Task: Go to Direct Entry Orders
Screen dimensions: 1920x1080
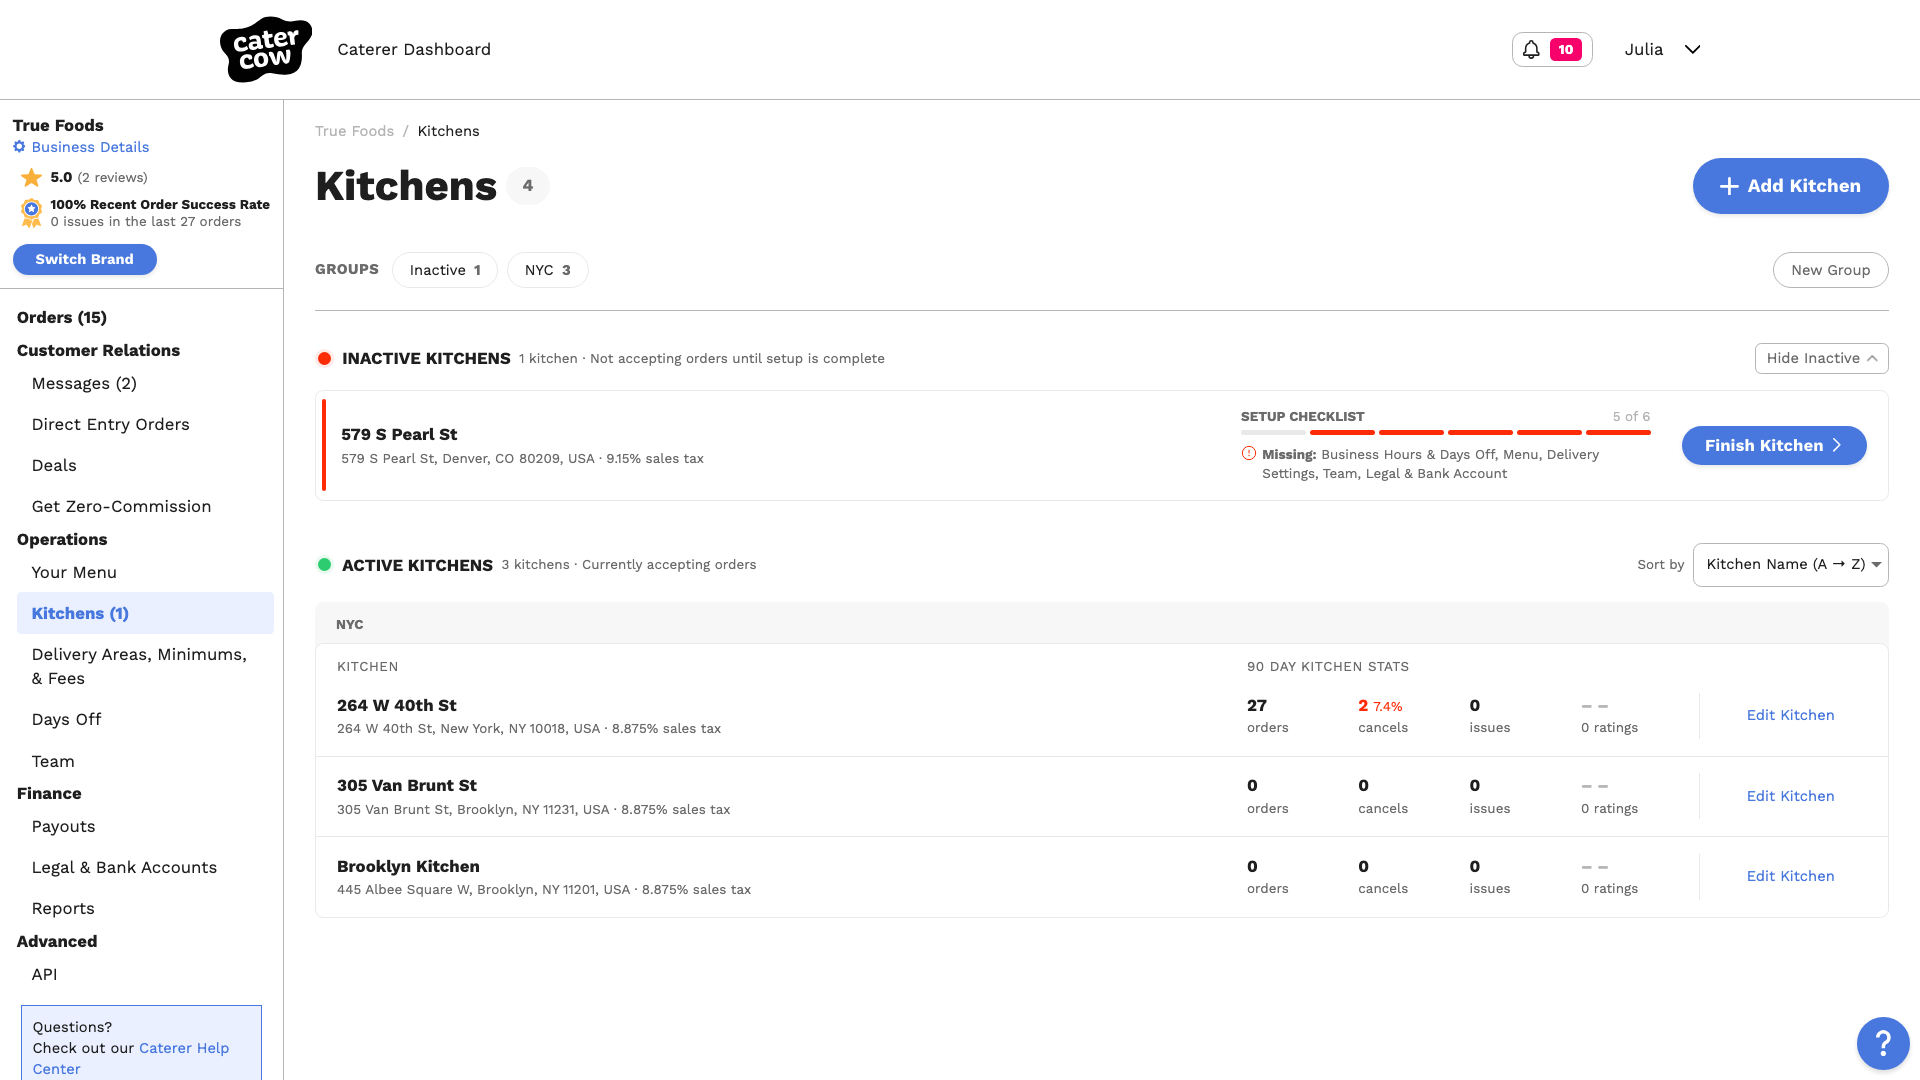Action: pyautogui.click(x=111, y=425)
